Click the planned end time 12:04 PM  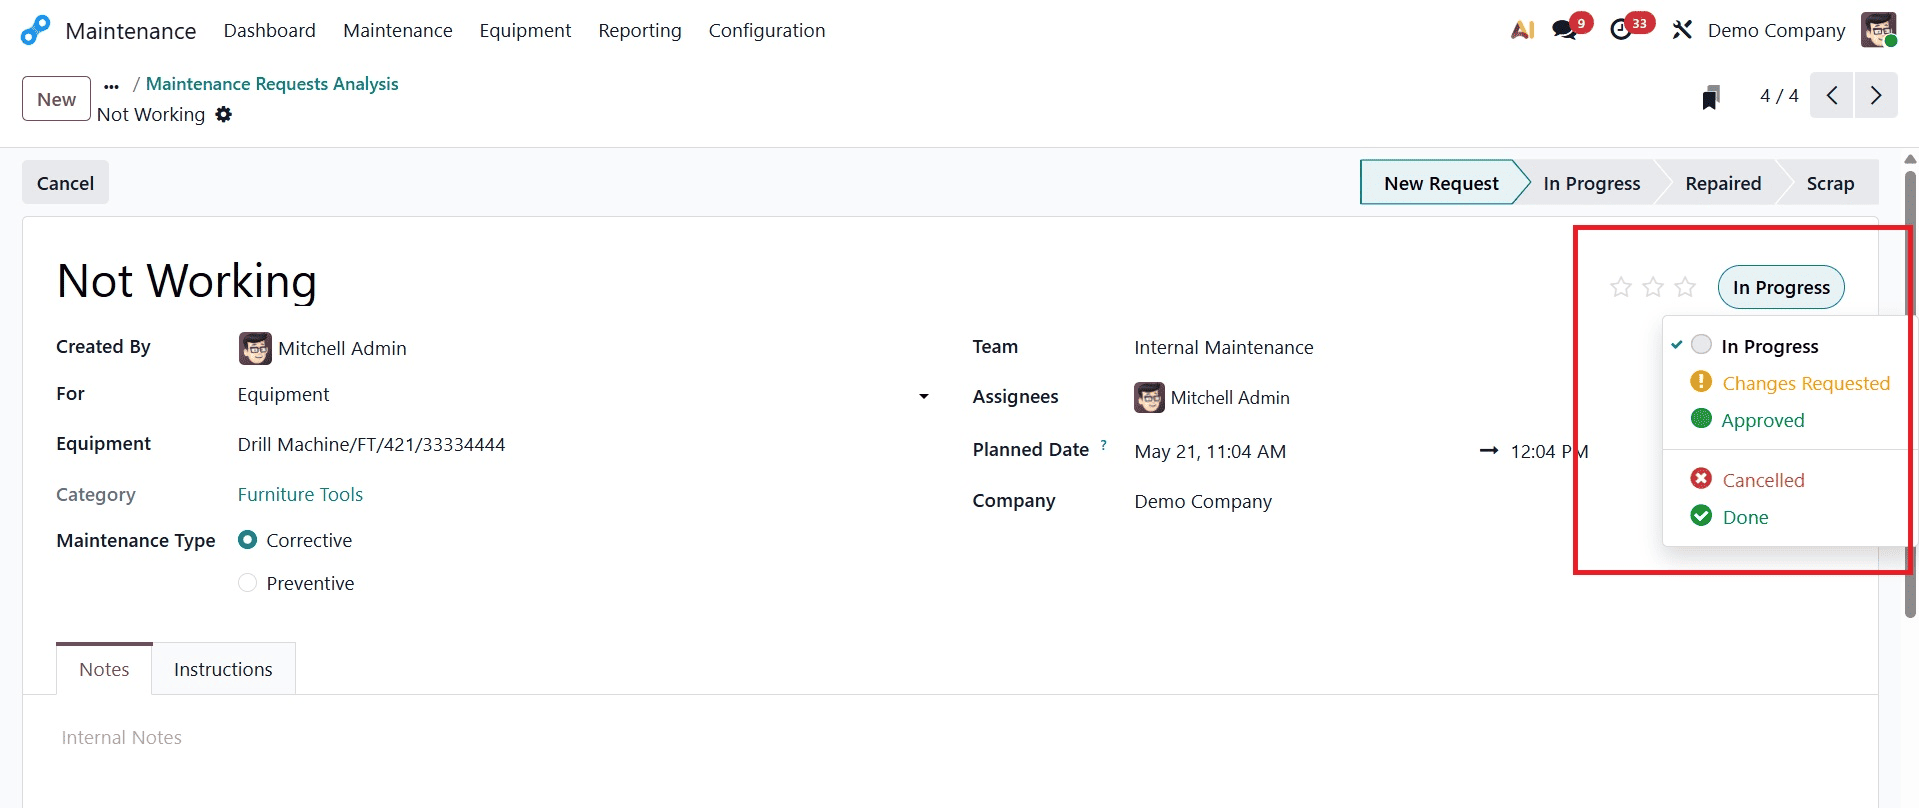coord(1548,451)
